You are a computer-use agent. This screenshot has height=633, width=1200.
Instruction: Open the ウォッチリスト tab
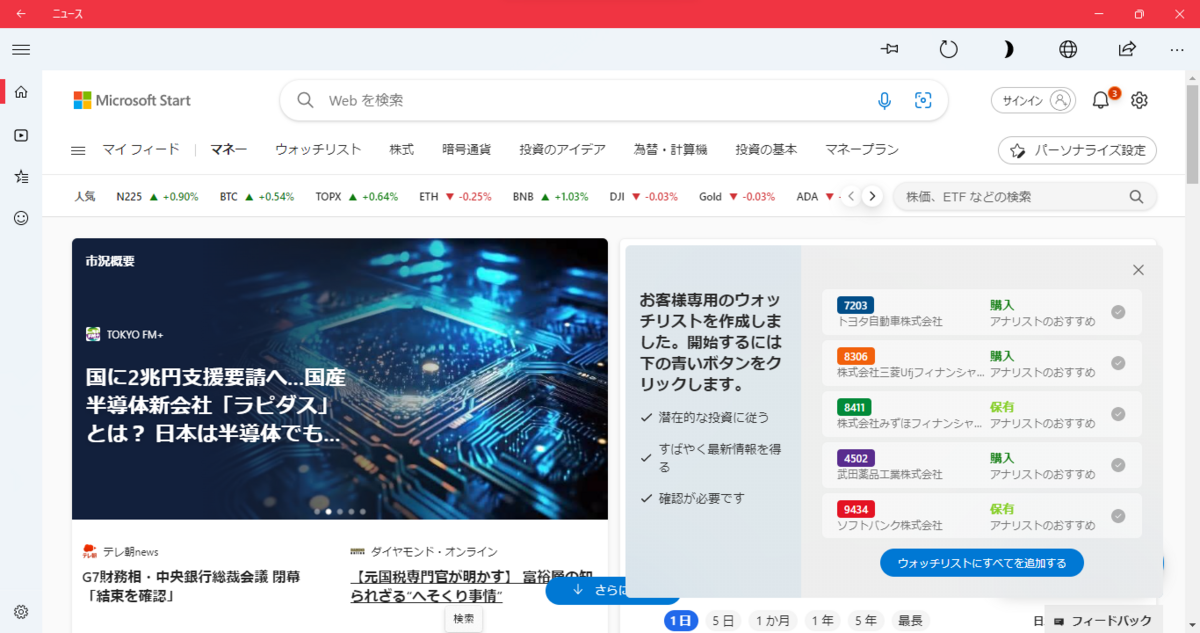(318, 150)
